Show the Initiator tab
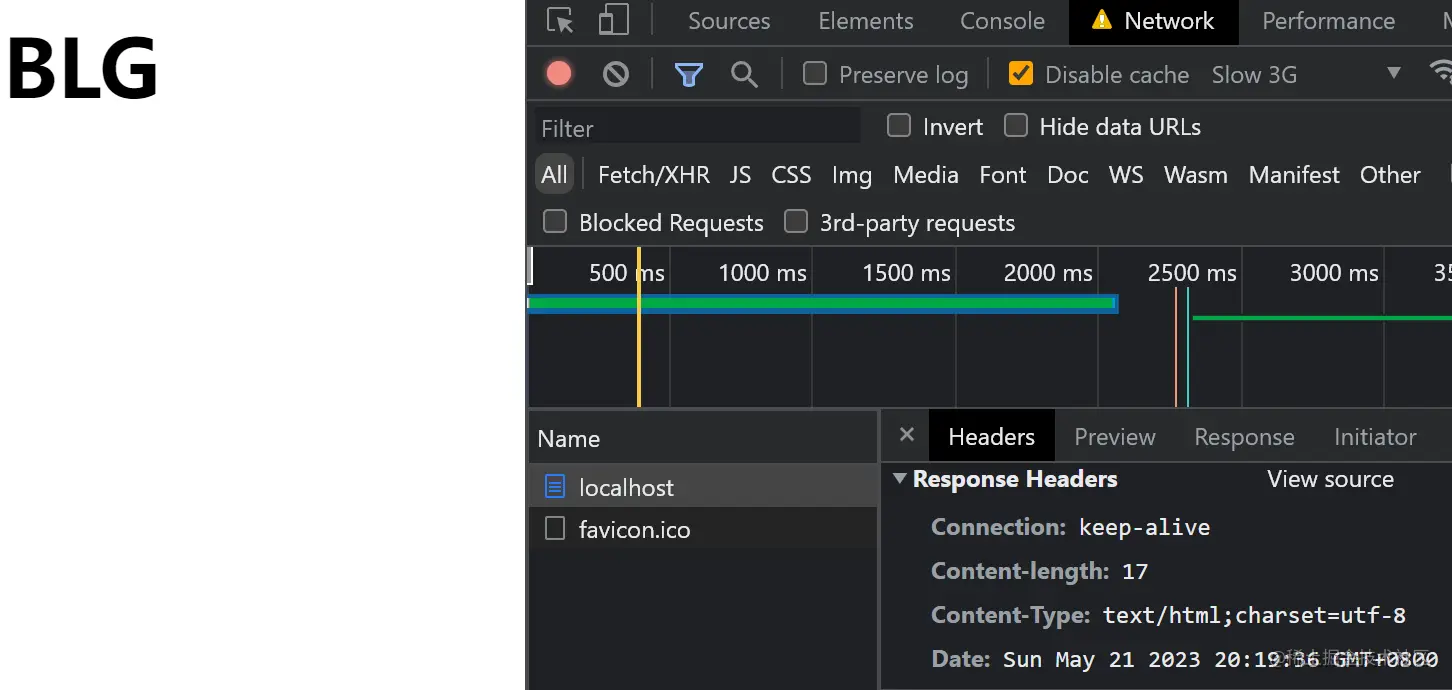This screenshot has width=1452, height=690. (x=1375, y=437)
